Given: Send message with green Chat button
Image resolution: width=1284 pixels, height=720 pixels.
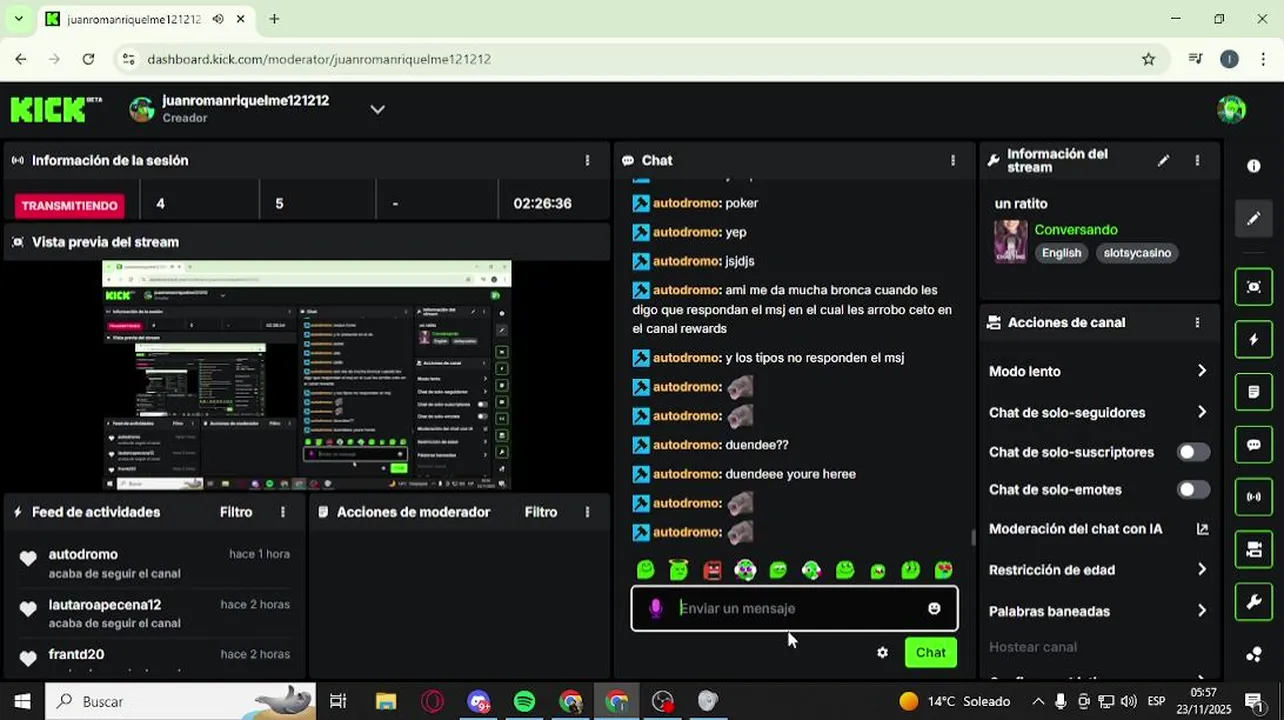Looking at the screenshot, I should point(931,652).
